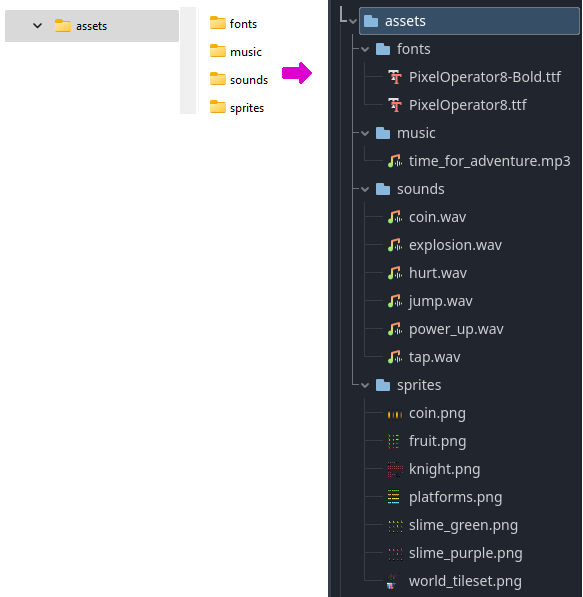Select explosion.wav in the file tree
Image resolution: width=583 pixels, height=597 pixels.
[x=455, y=245]
